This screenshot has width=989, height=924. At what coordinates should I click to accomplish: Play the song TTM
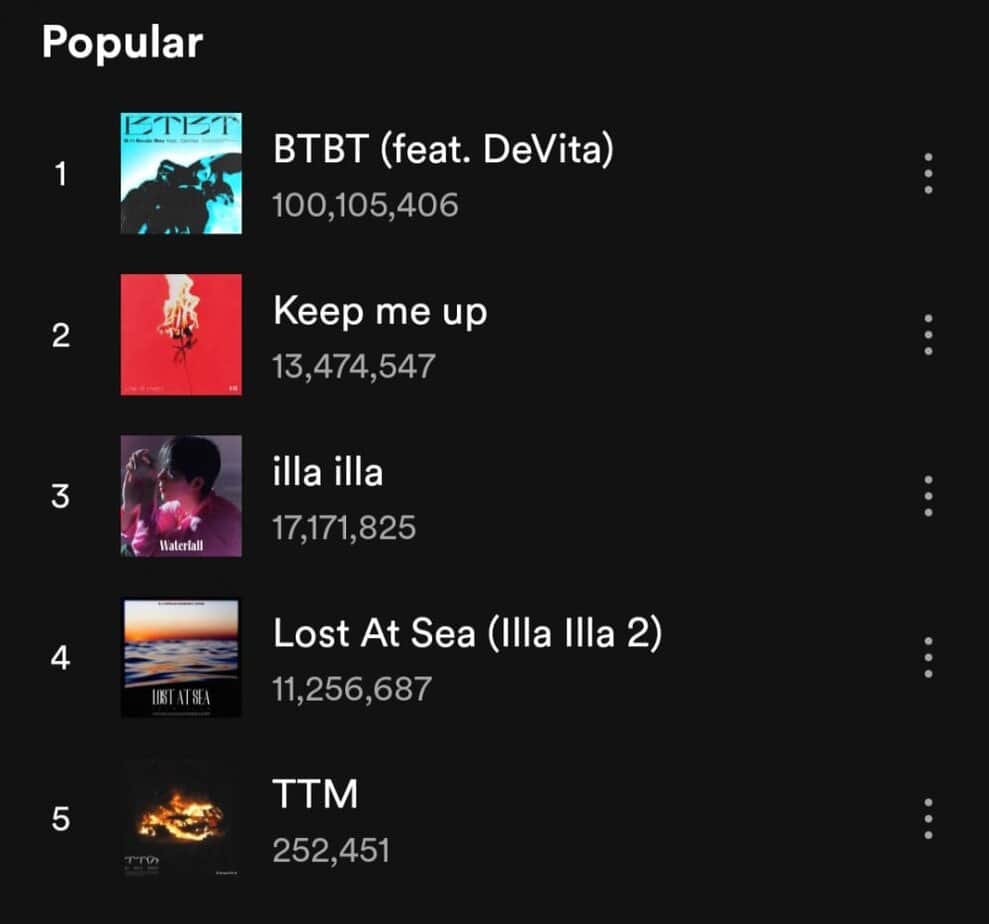coord(315,795)
